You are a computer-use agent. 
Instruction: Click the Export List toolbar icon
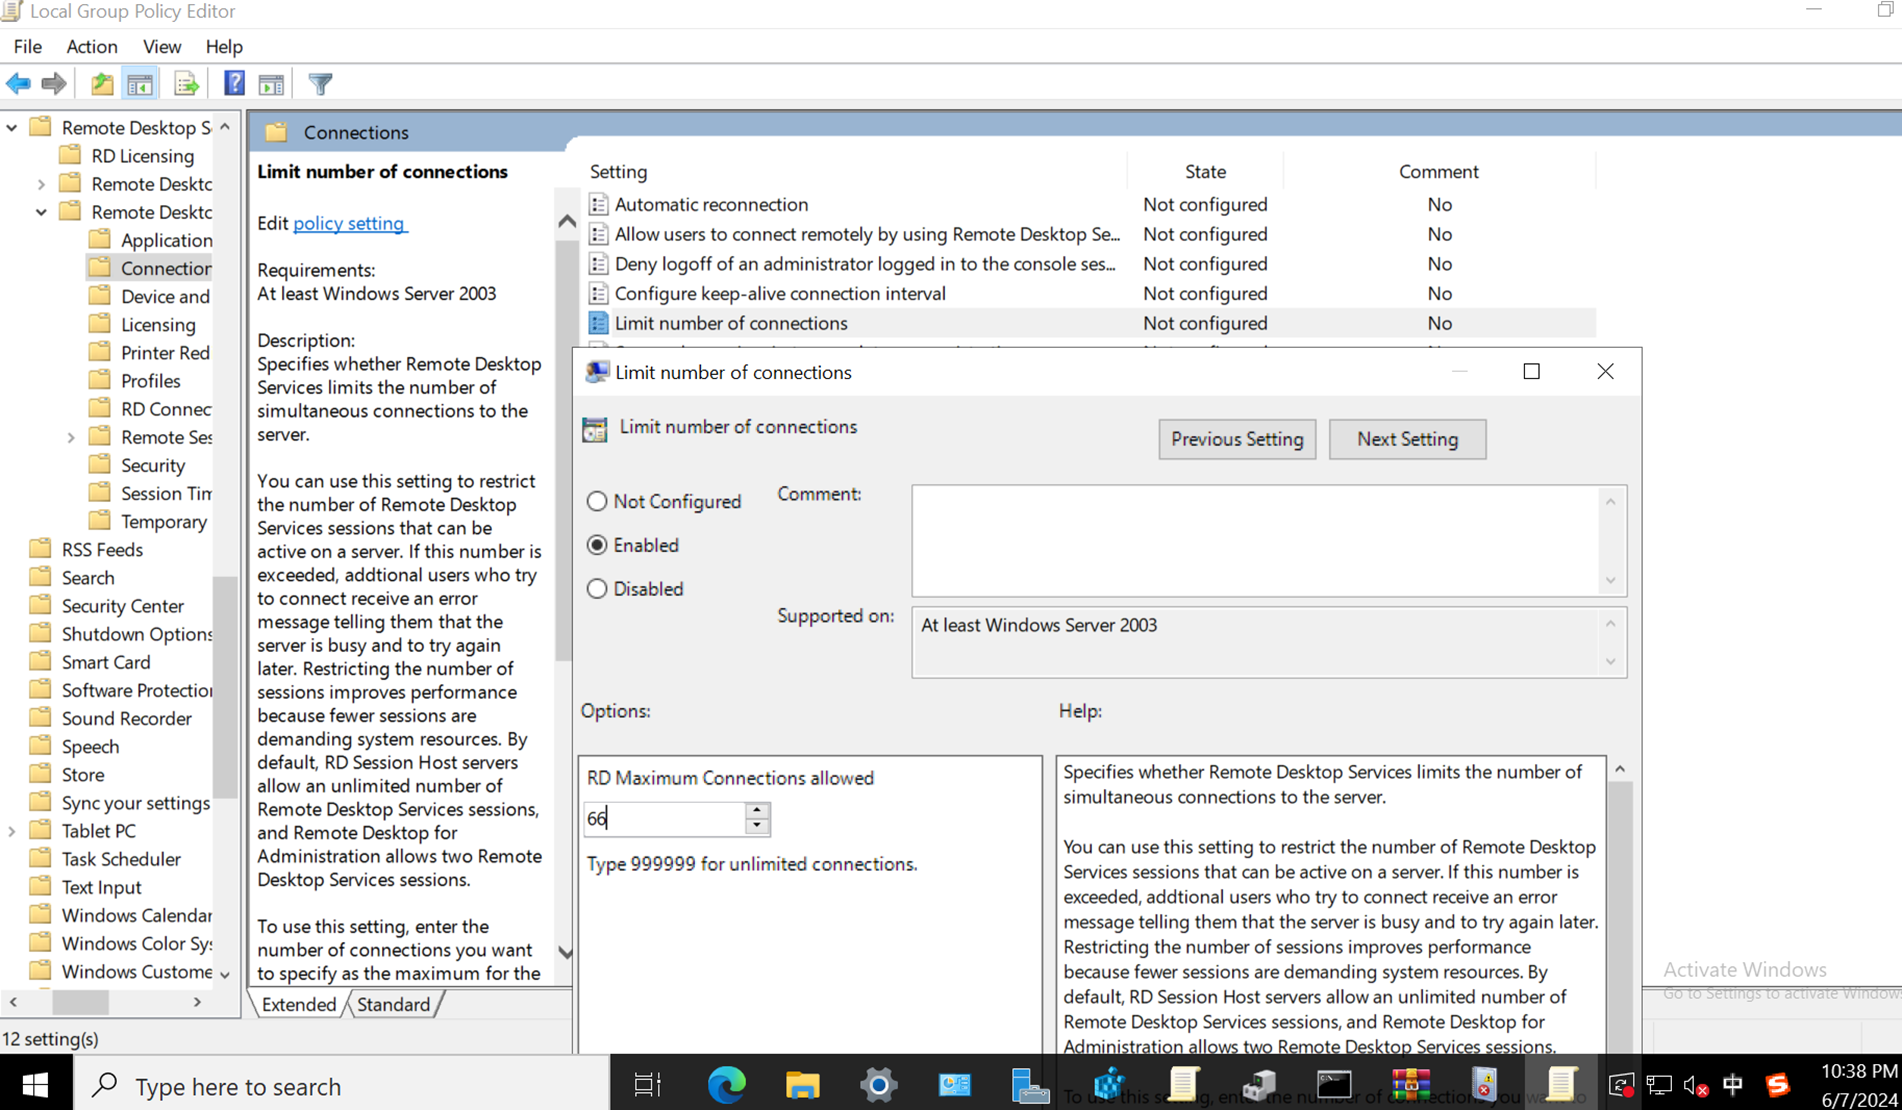coord(186,84)
